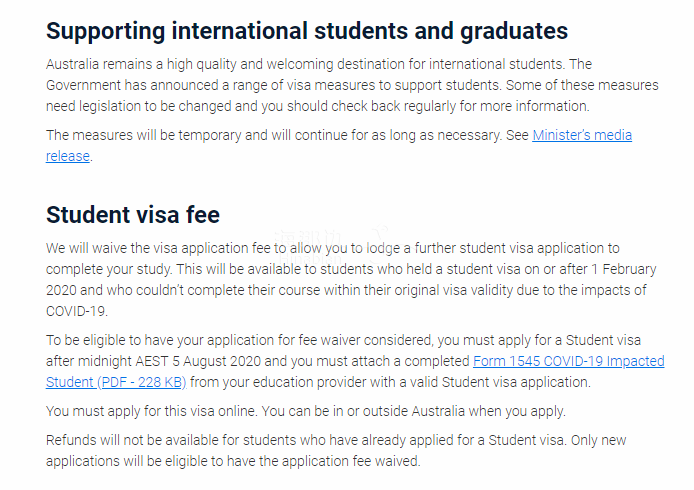Click the "Student (PDF - 228 KB)" link text
Screen dimensions: 694x490
[116, 382]
